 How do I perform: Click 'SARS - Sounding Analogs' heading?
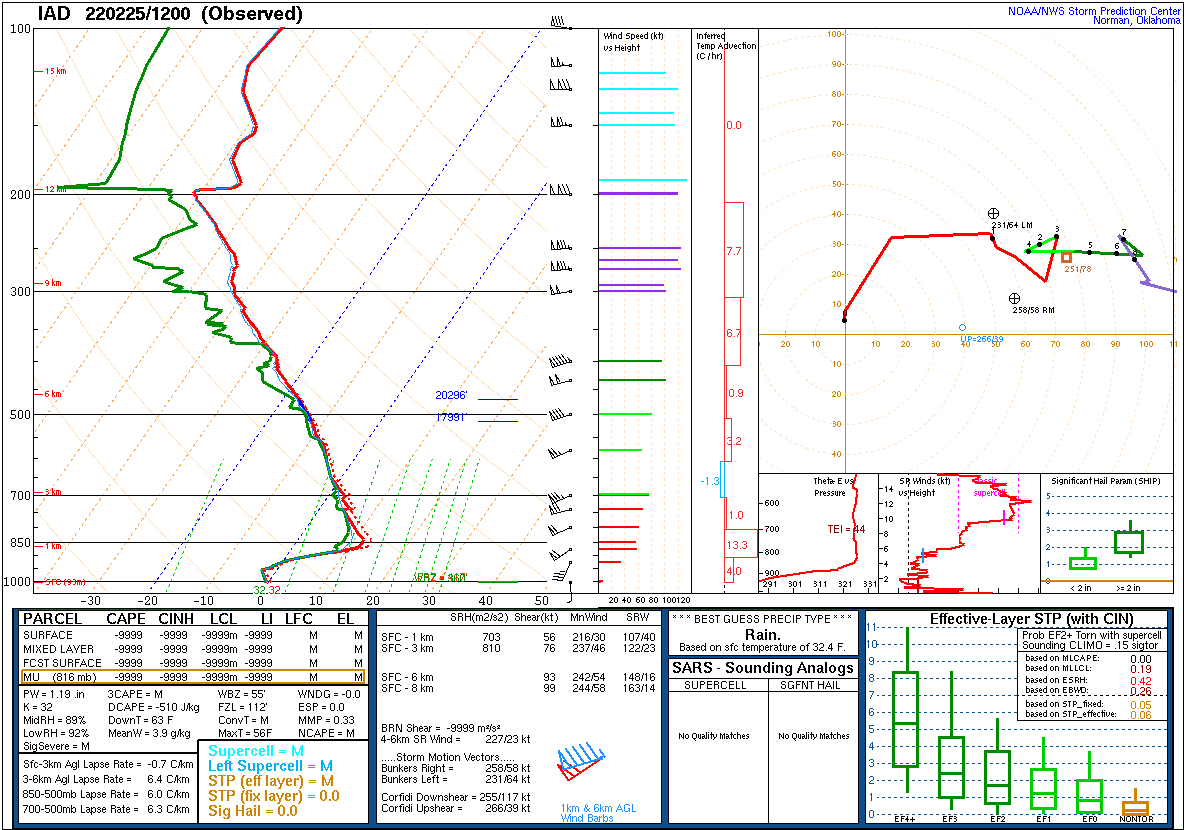point(762,667)
